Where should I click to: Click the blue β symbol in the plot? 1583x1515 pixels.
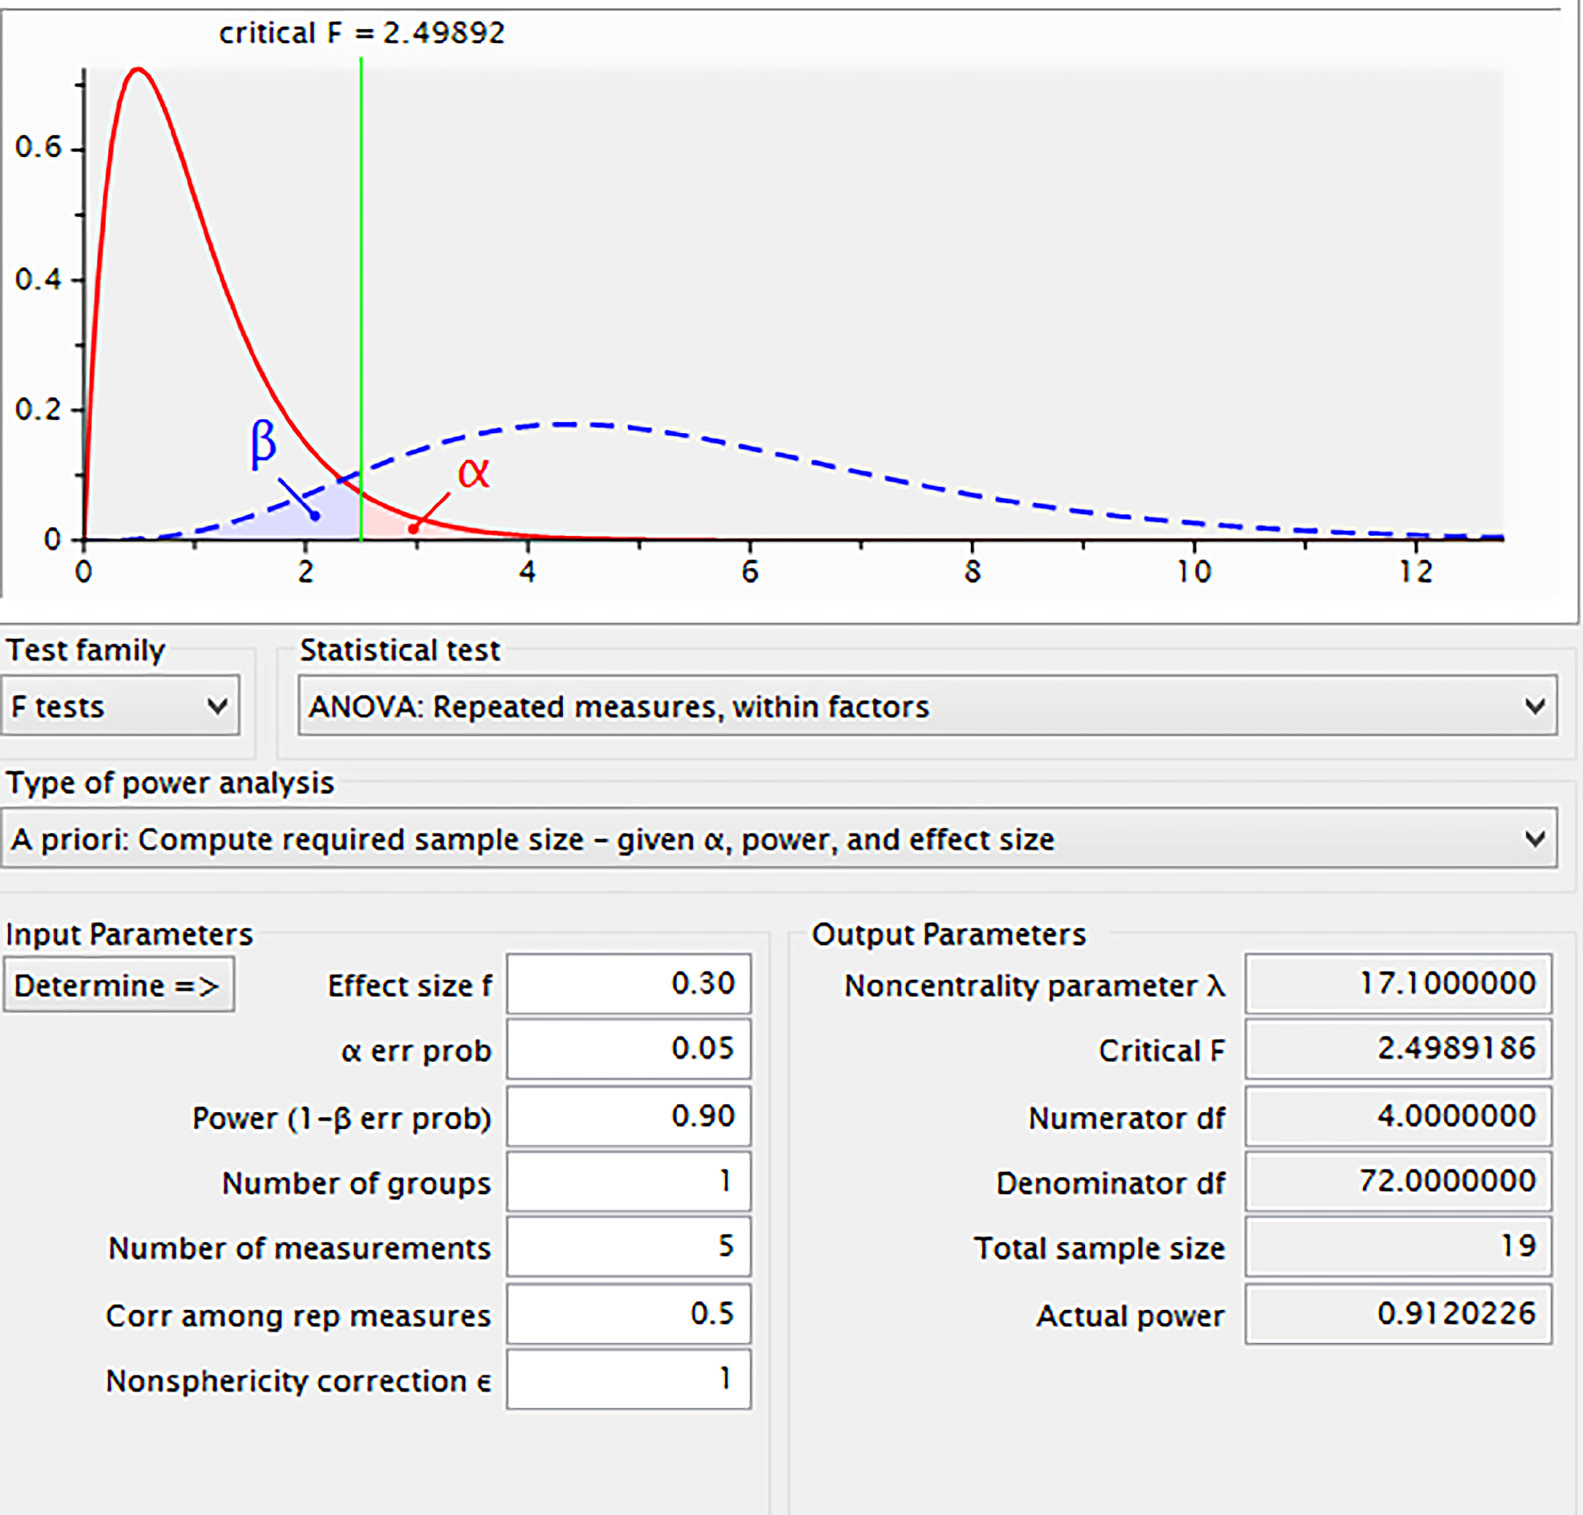click(262, 443)
